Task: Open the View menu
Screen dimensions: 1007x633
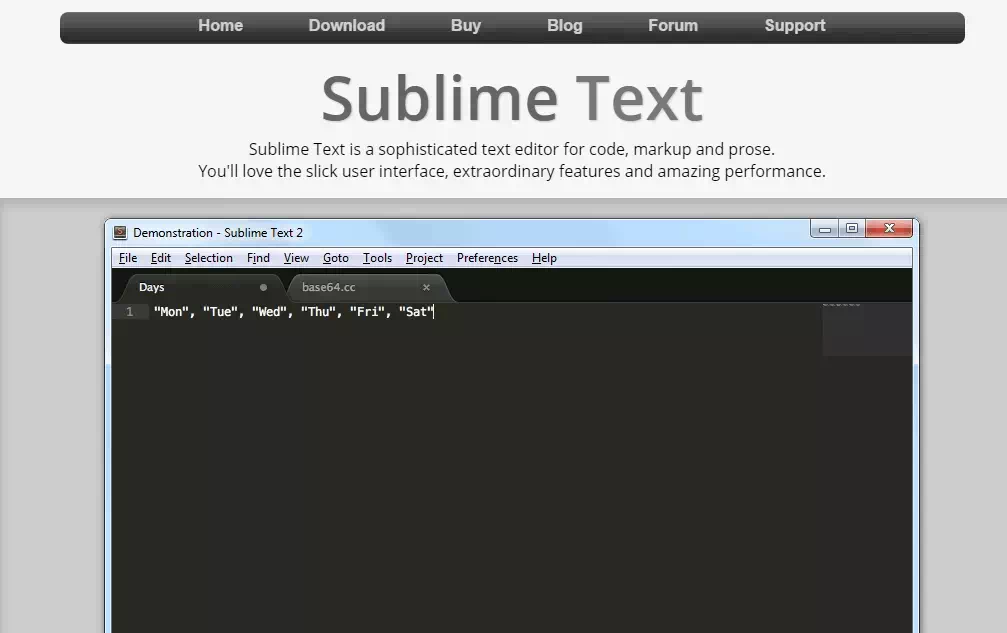Action: [296, 258]
